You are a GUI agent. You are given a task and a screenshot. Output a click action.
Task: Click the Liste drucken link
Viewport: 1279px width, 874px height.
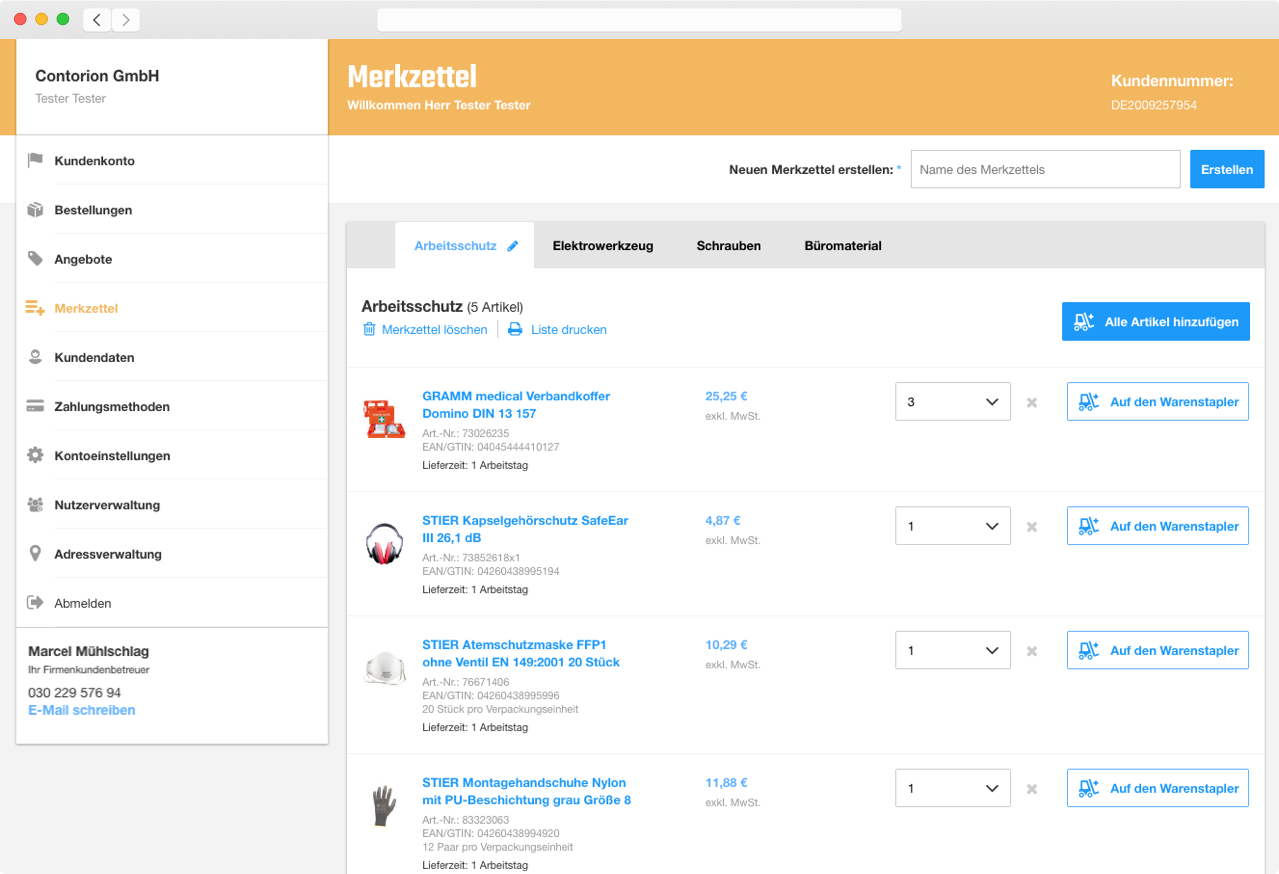coord(569,329)
